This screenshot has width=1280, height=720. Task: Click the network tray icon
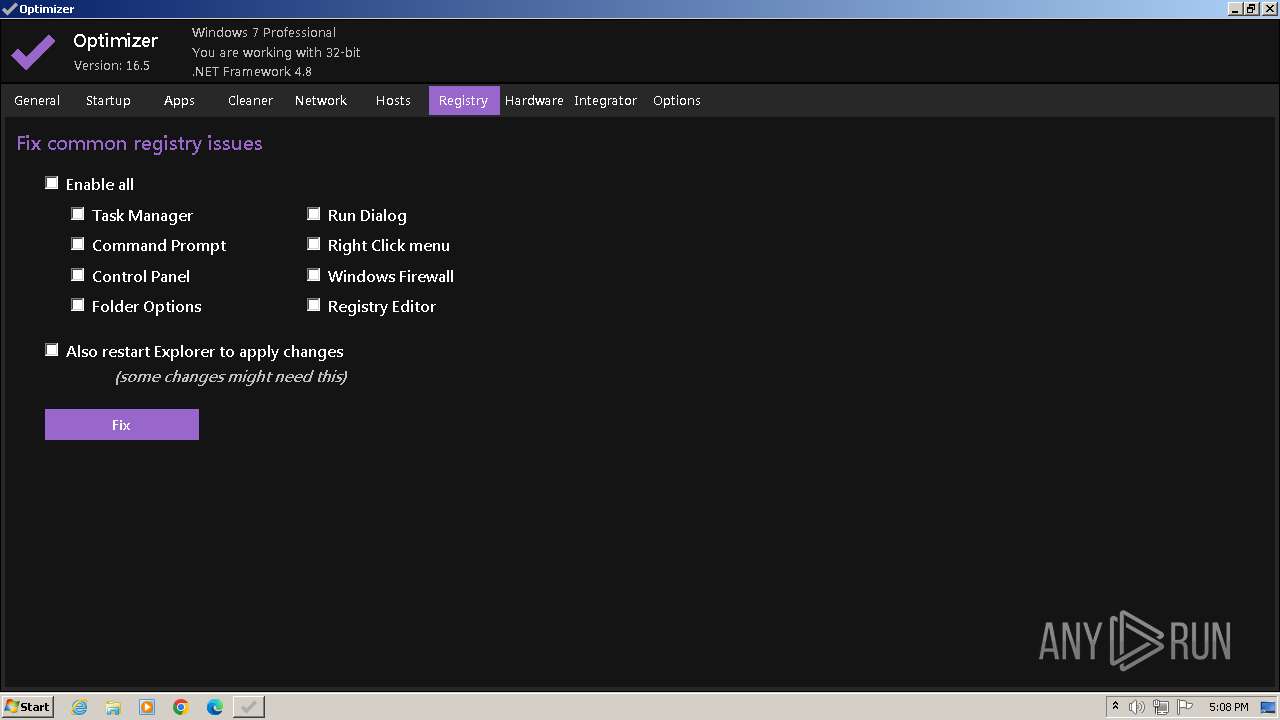[1161, 707]
